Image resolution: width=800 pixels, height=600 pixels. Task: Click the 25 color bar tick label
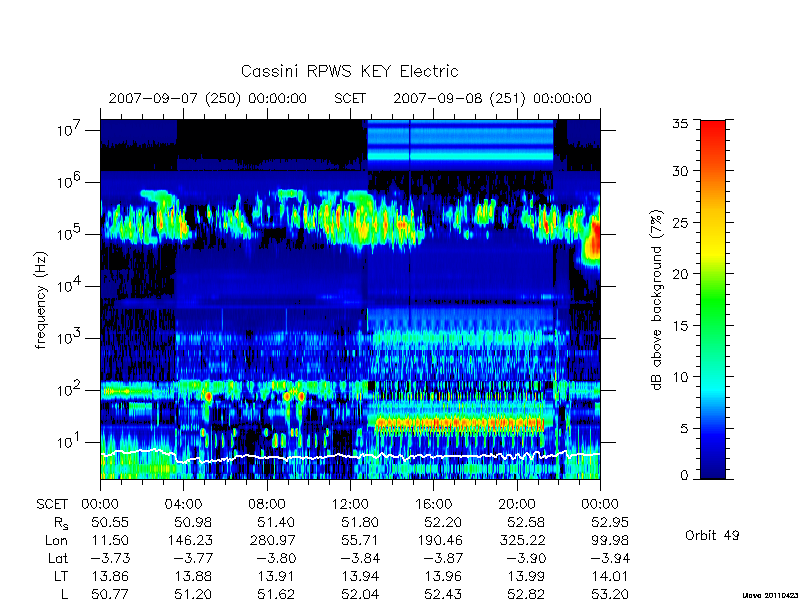point(679,222)
